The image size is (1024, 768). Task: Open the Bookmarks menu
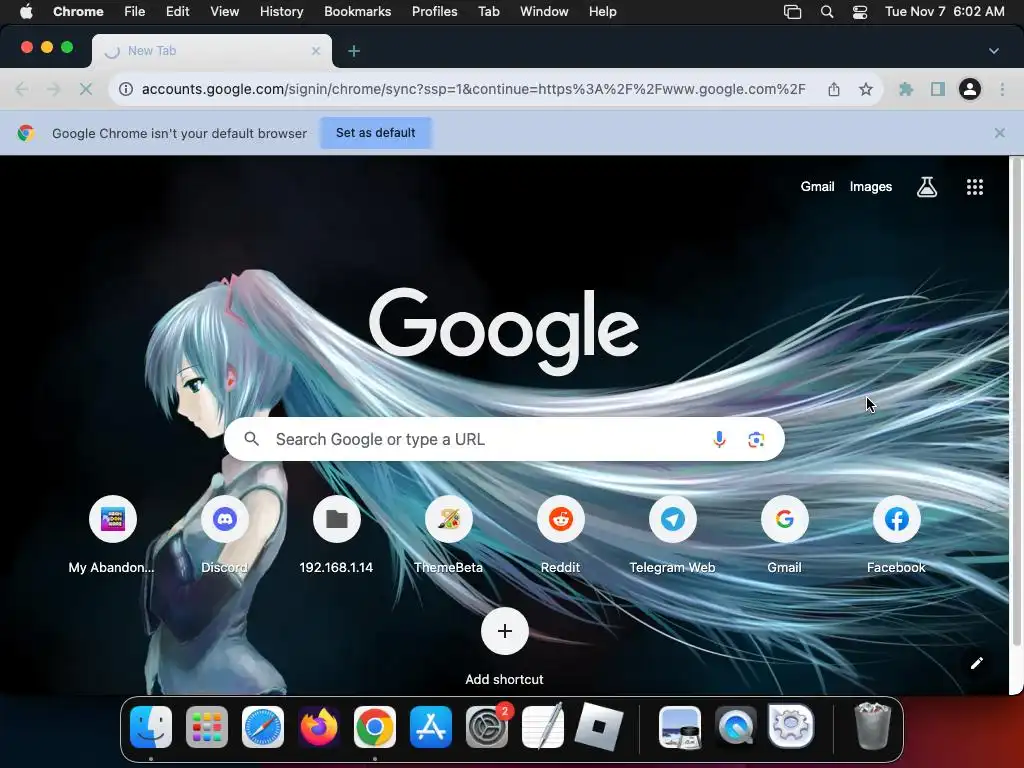(357, 12)
